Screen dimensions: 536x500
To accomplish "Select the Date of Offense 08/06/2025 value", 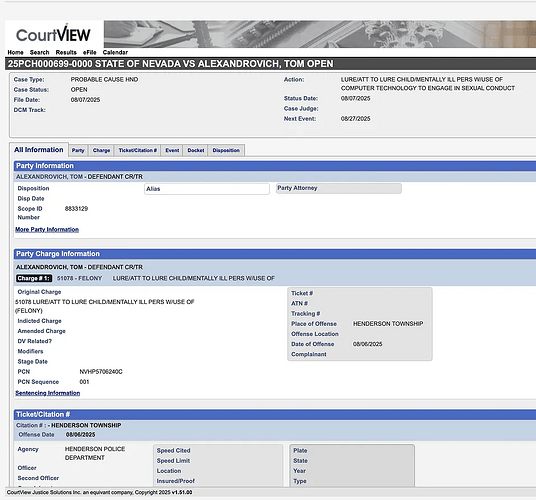I will (x=367, y=344).
